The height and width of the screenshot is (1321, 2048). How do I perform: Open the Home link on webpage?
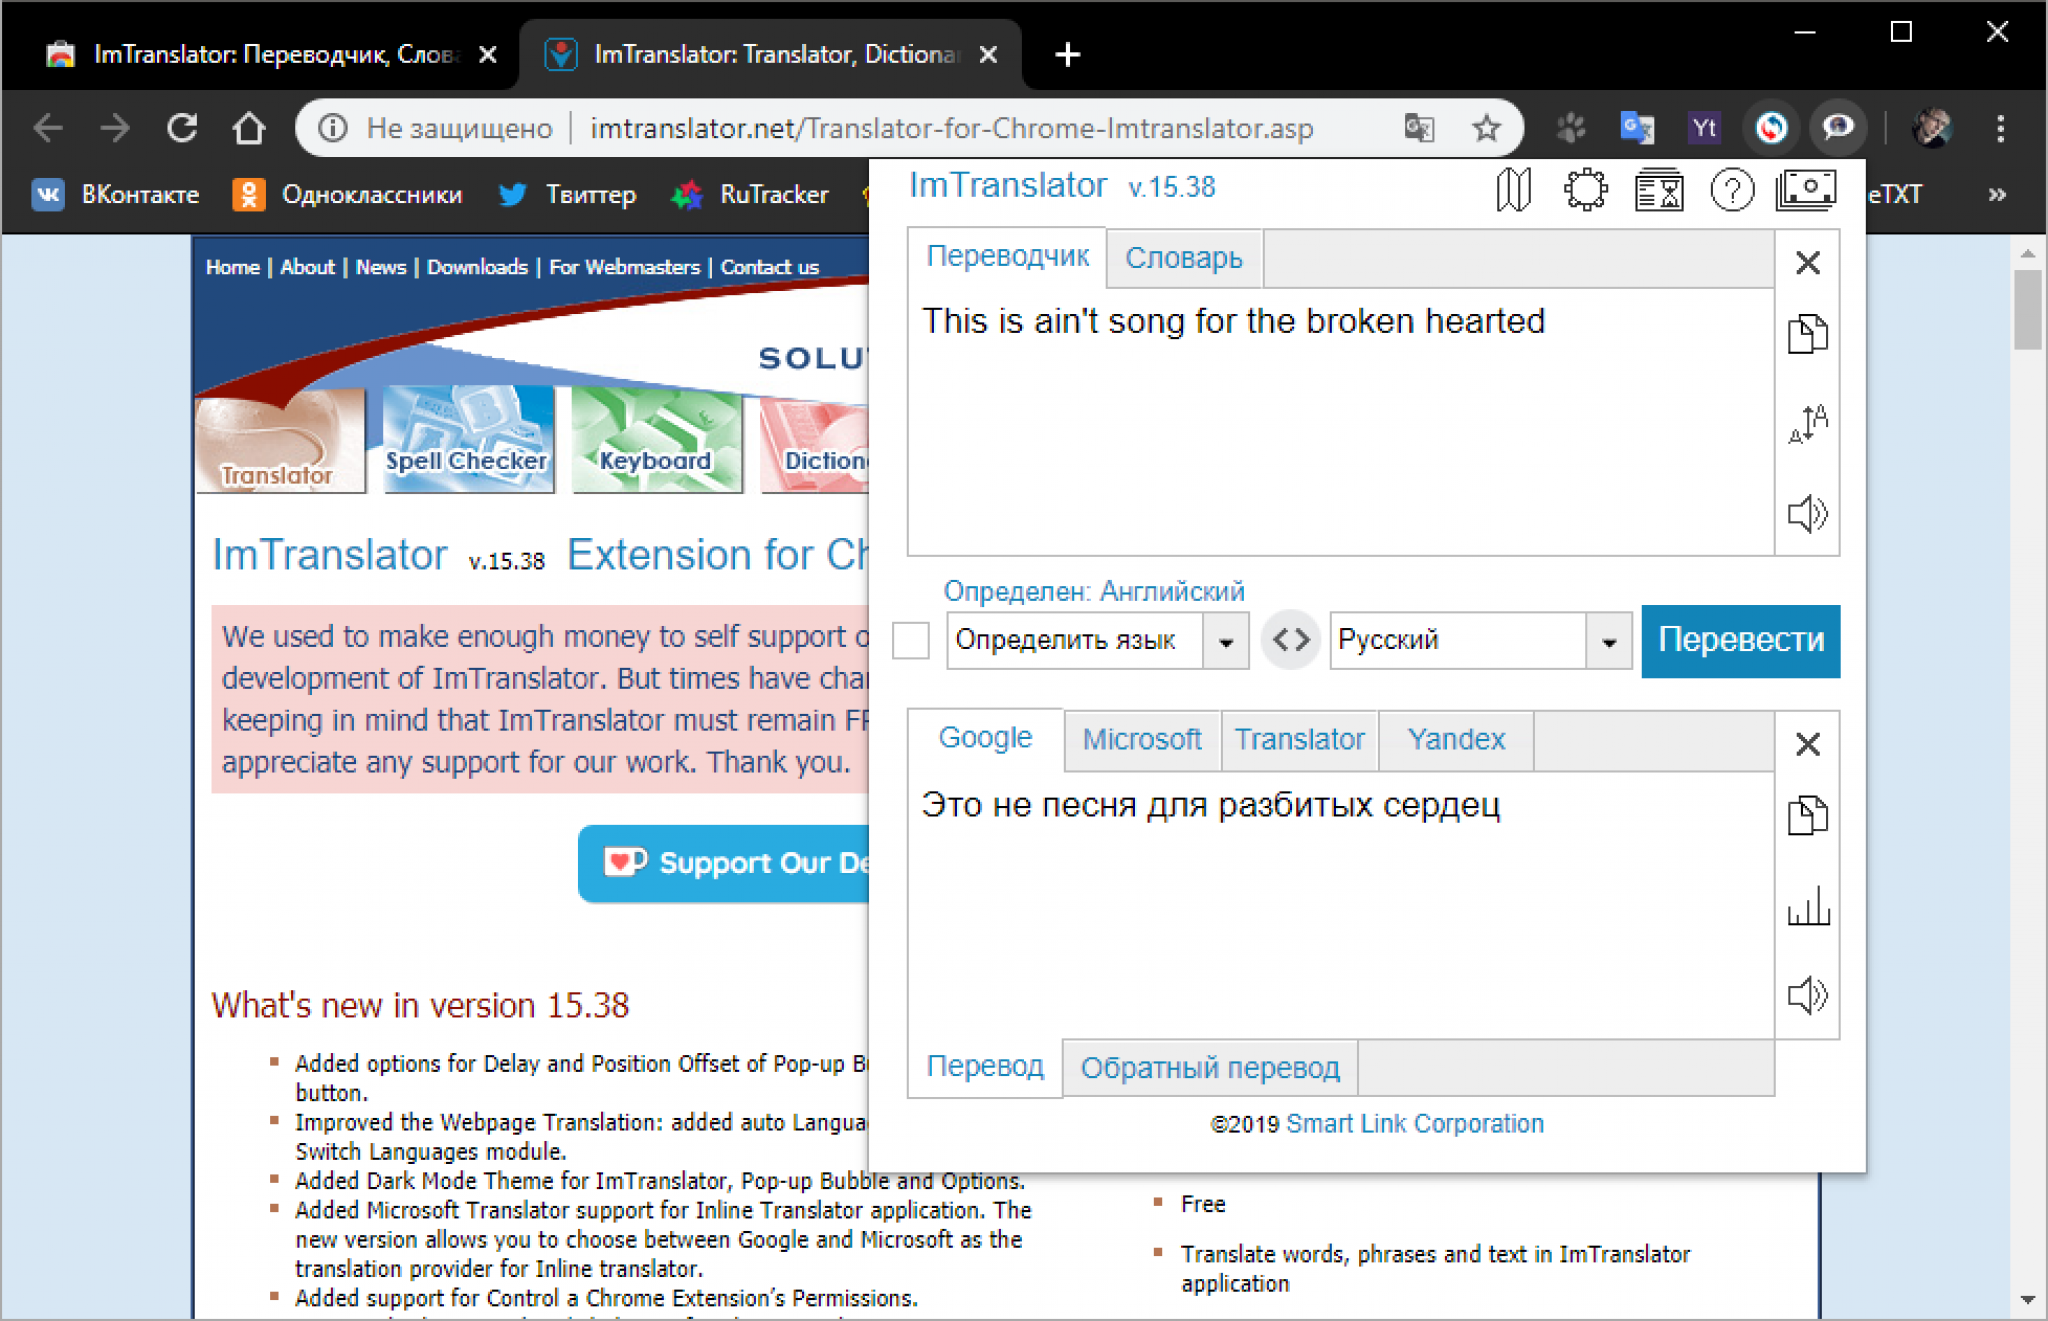click(x=232, y=267)
